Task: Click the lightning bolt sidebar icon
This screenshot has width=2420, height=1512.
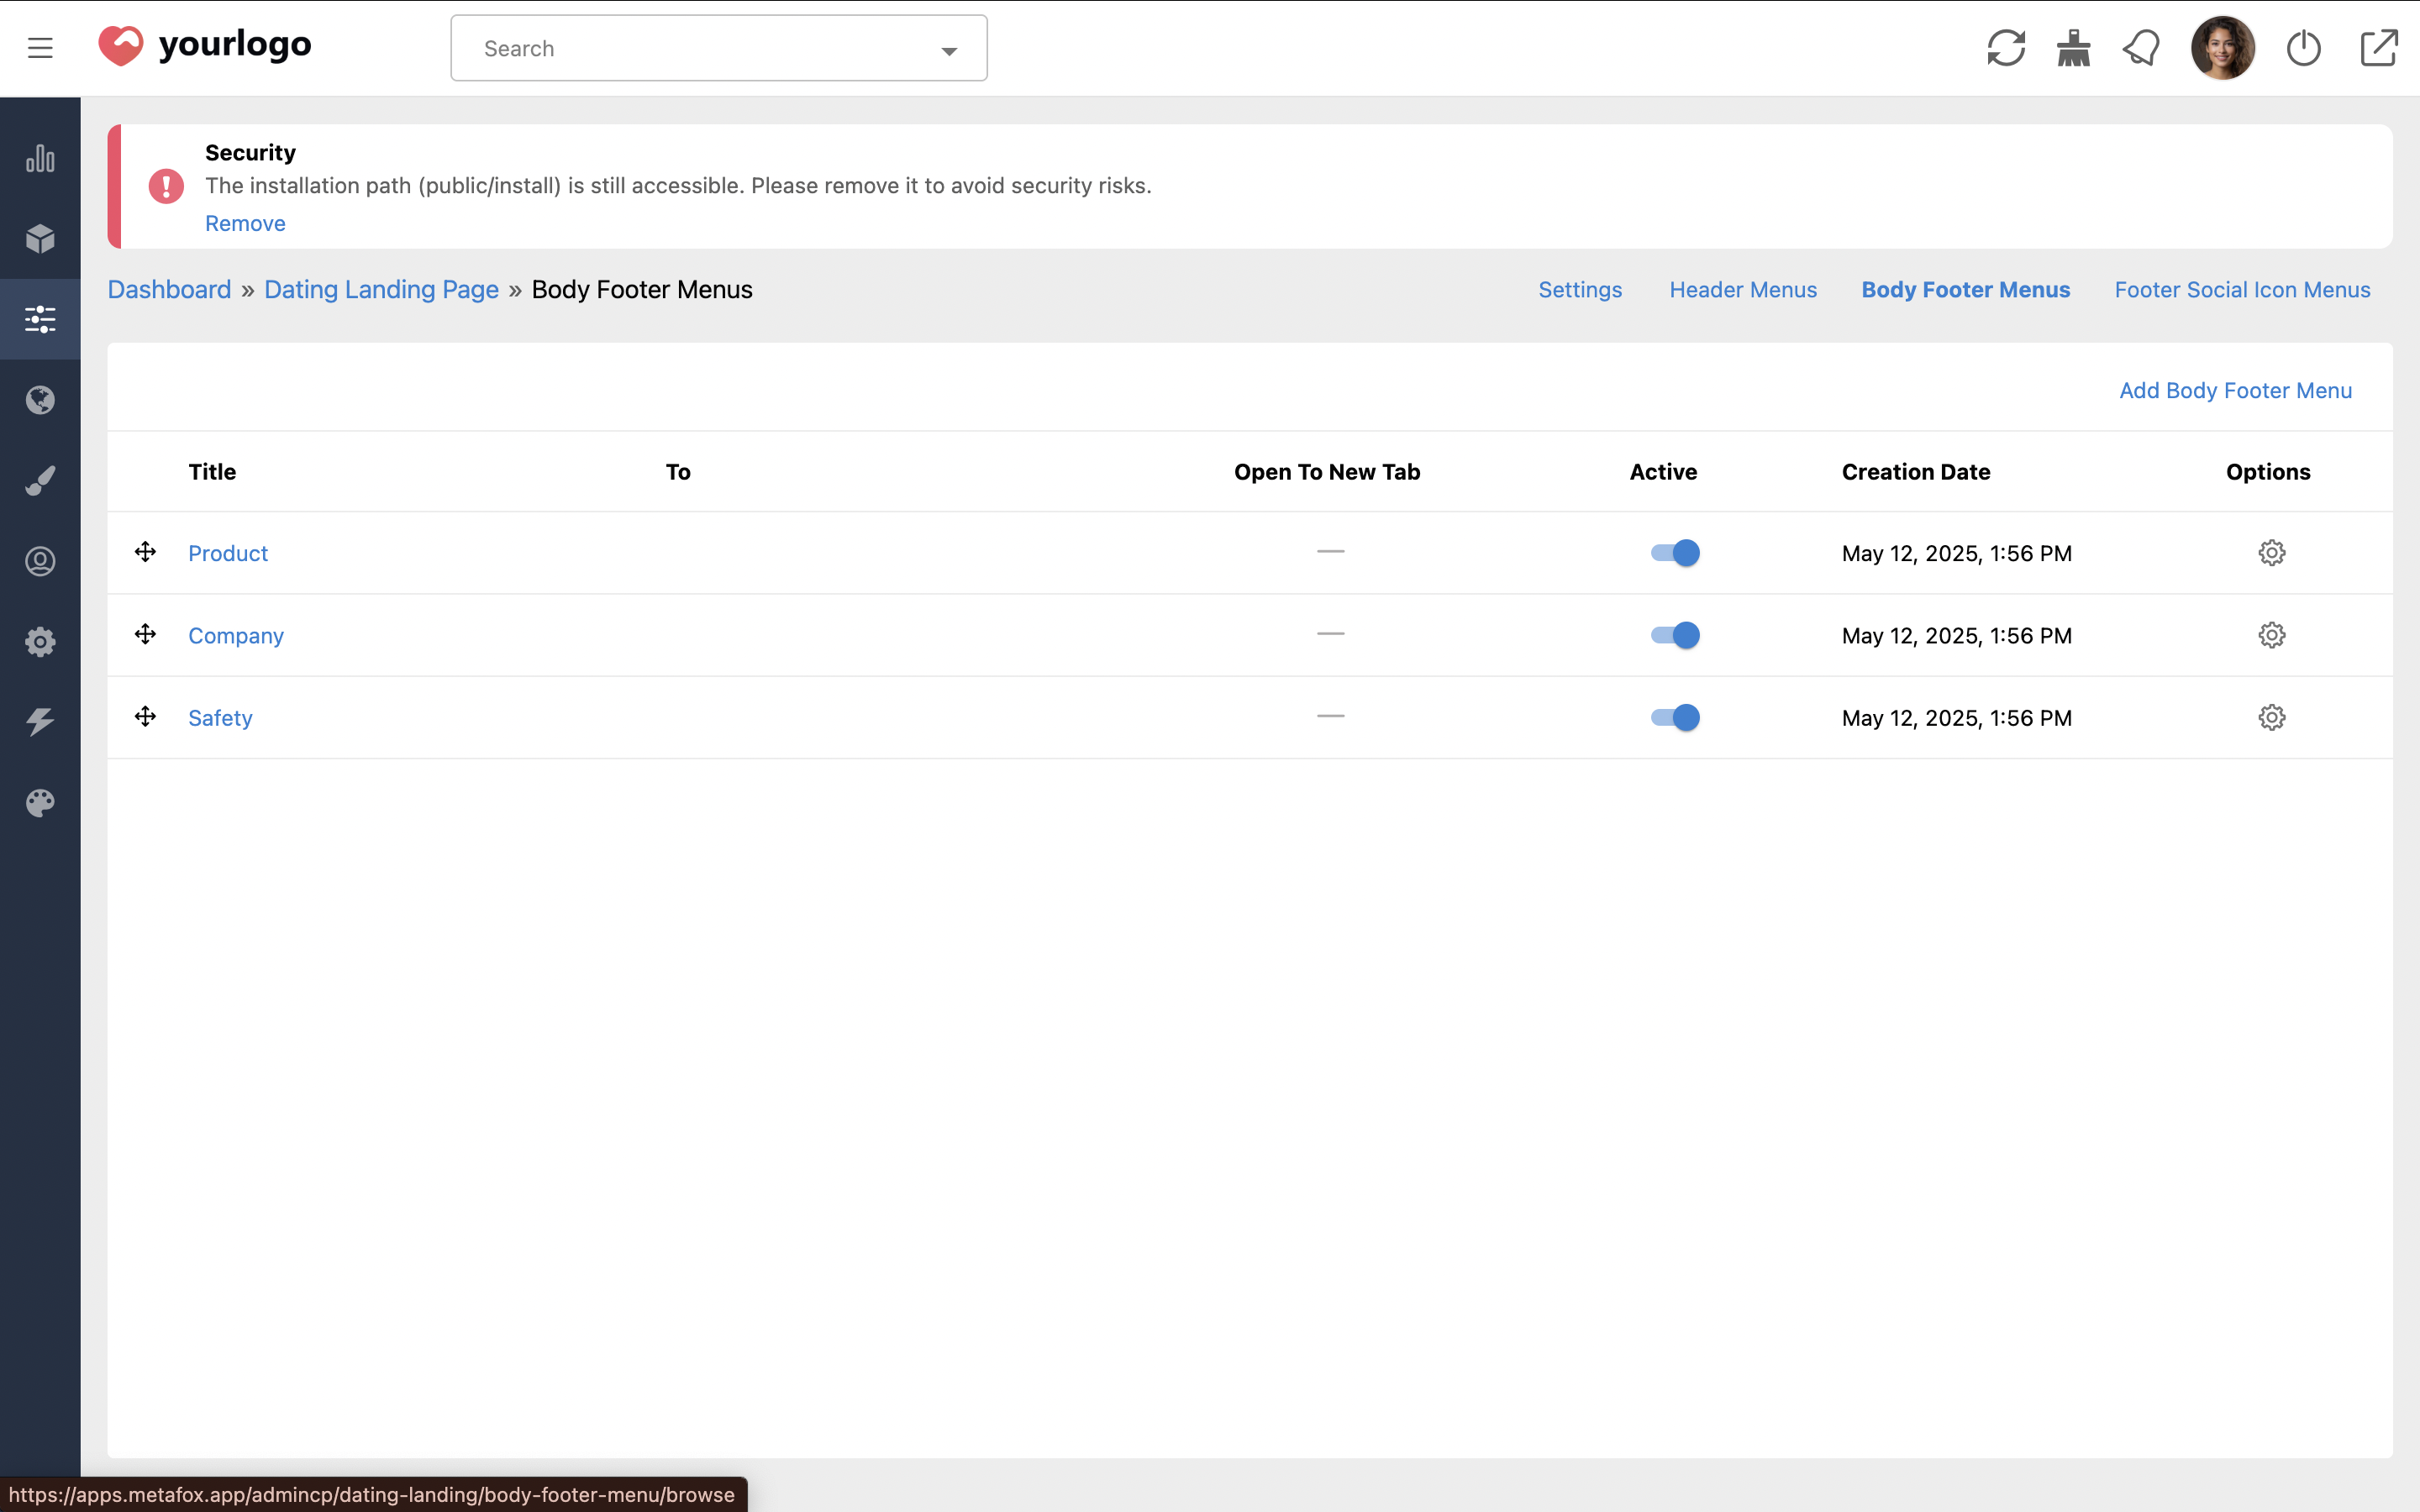Action: click(x=40, y=722)
